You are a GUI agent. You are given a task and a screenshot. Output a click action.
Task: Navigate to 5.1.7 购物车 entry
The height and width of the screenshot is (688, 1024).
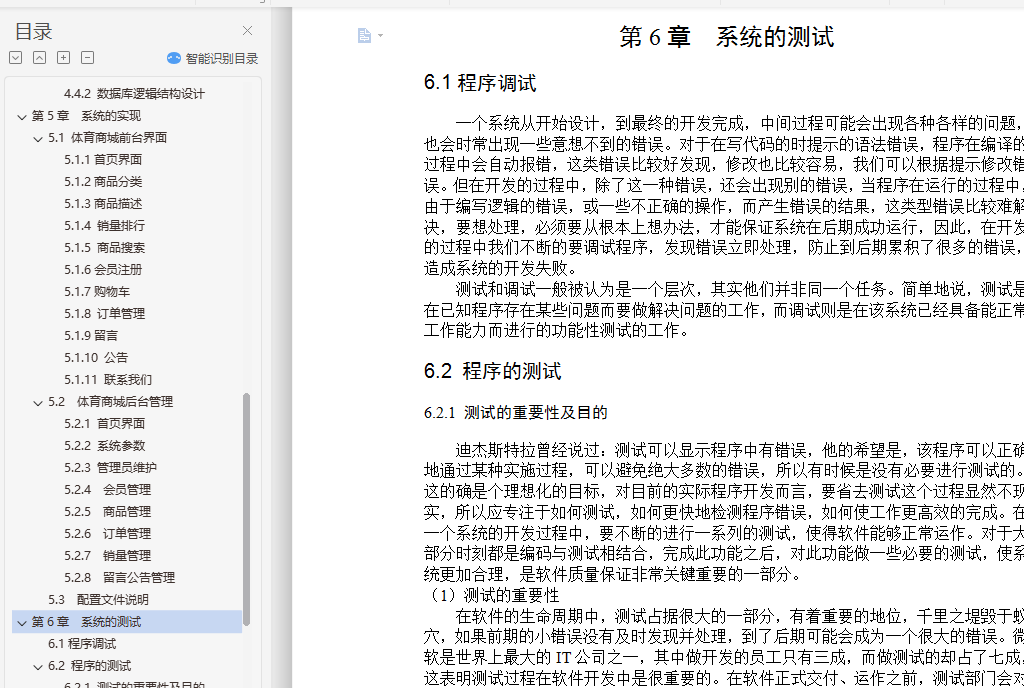(x=97, y=291)
